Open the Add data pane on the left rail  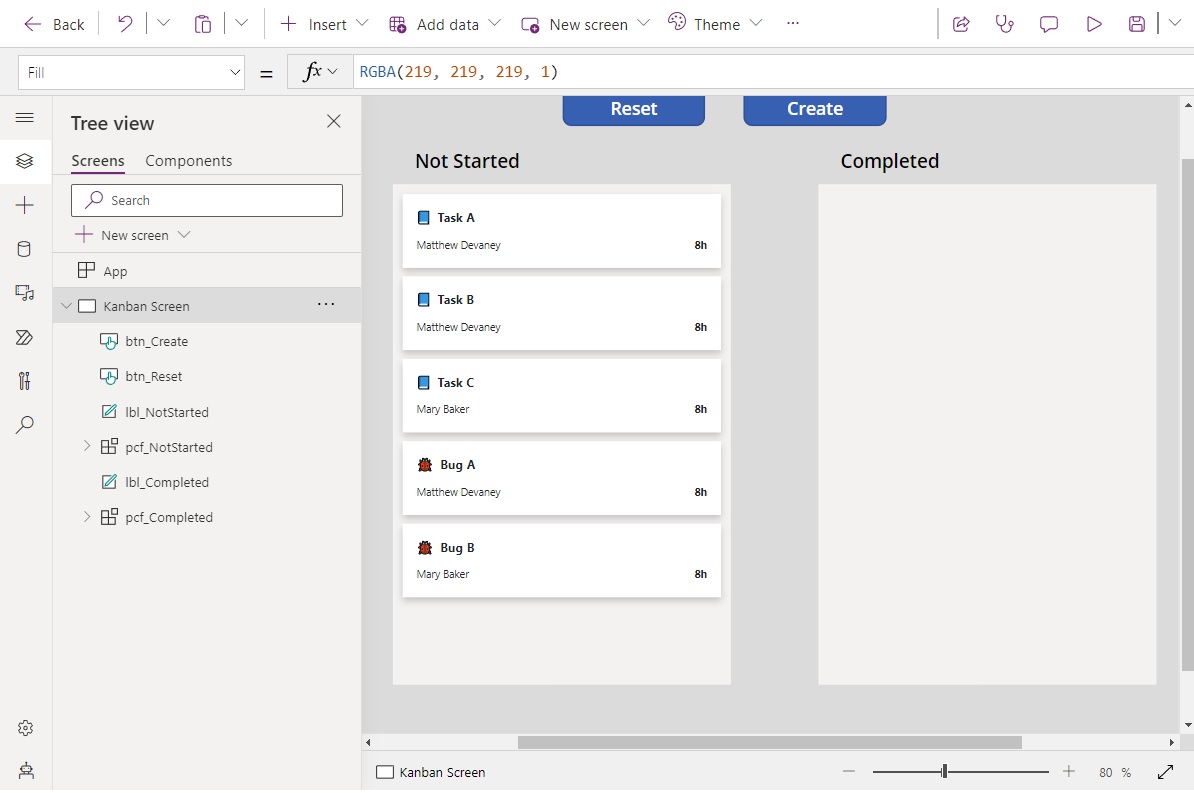25,249
